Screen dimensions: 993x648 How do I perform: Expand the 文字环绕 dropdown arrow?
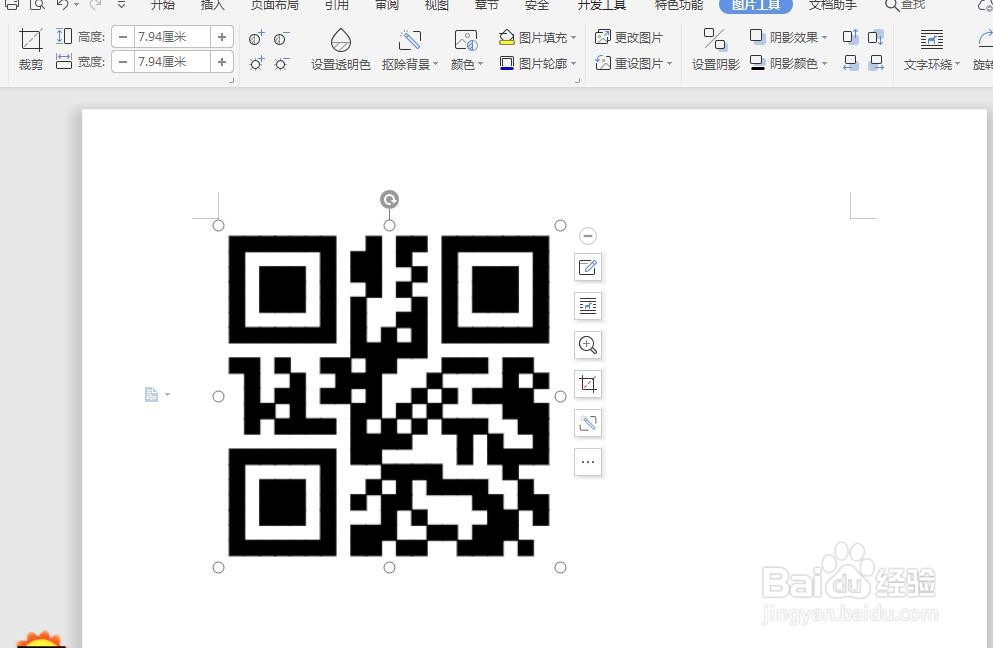[957, 64]
